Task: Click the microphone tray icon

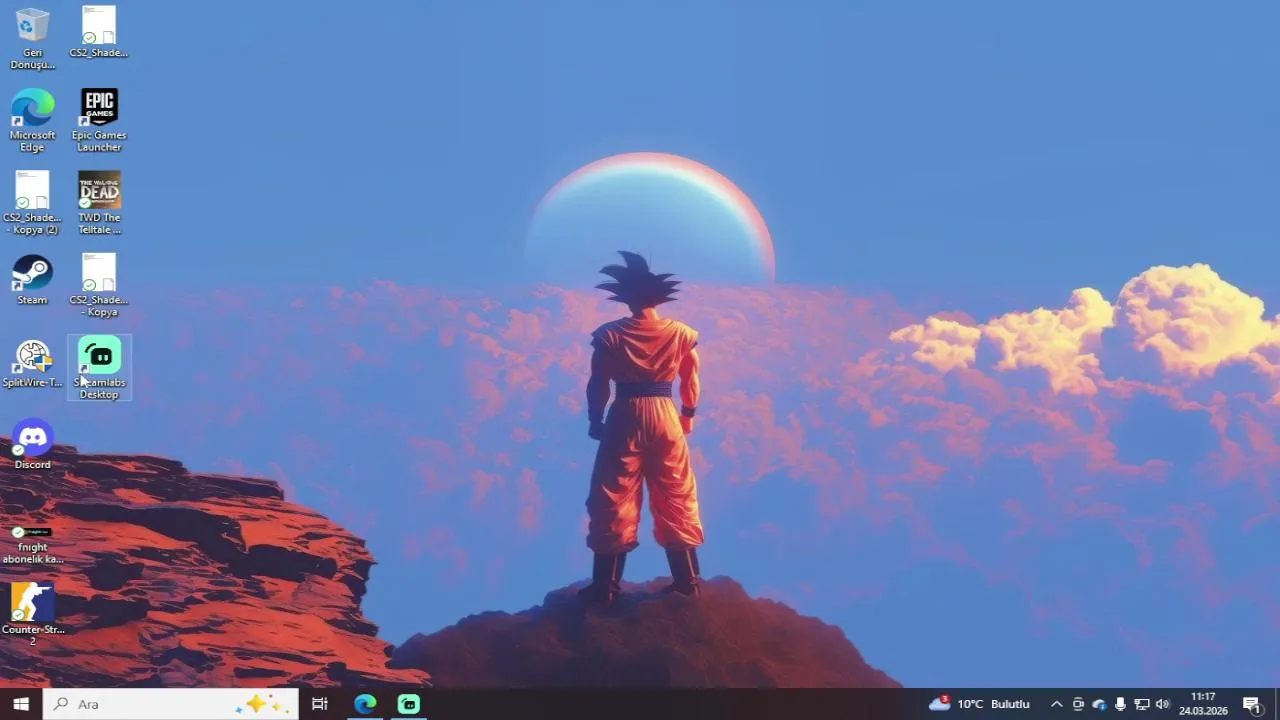Action: click(x=1120, y=704)
